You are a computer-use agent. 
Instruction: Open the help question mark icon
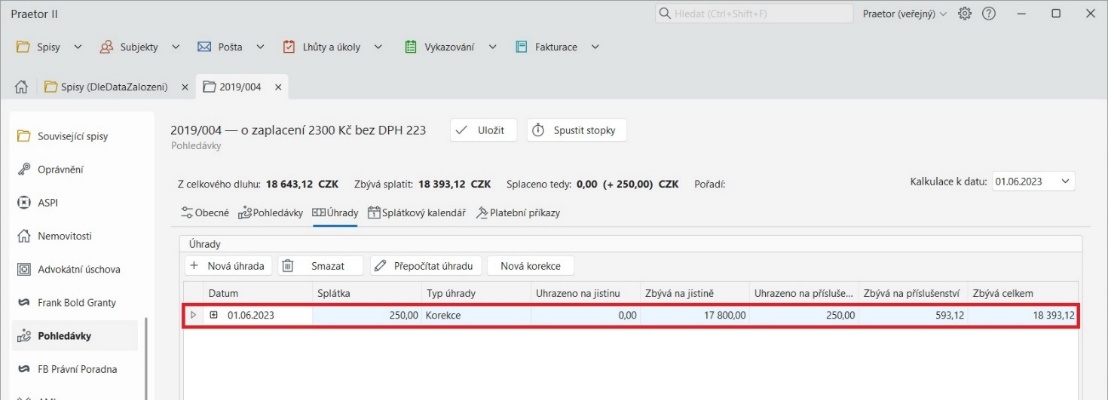tap(989, 13)
